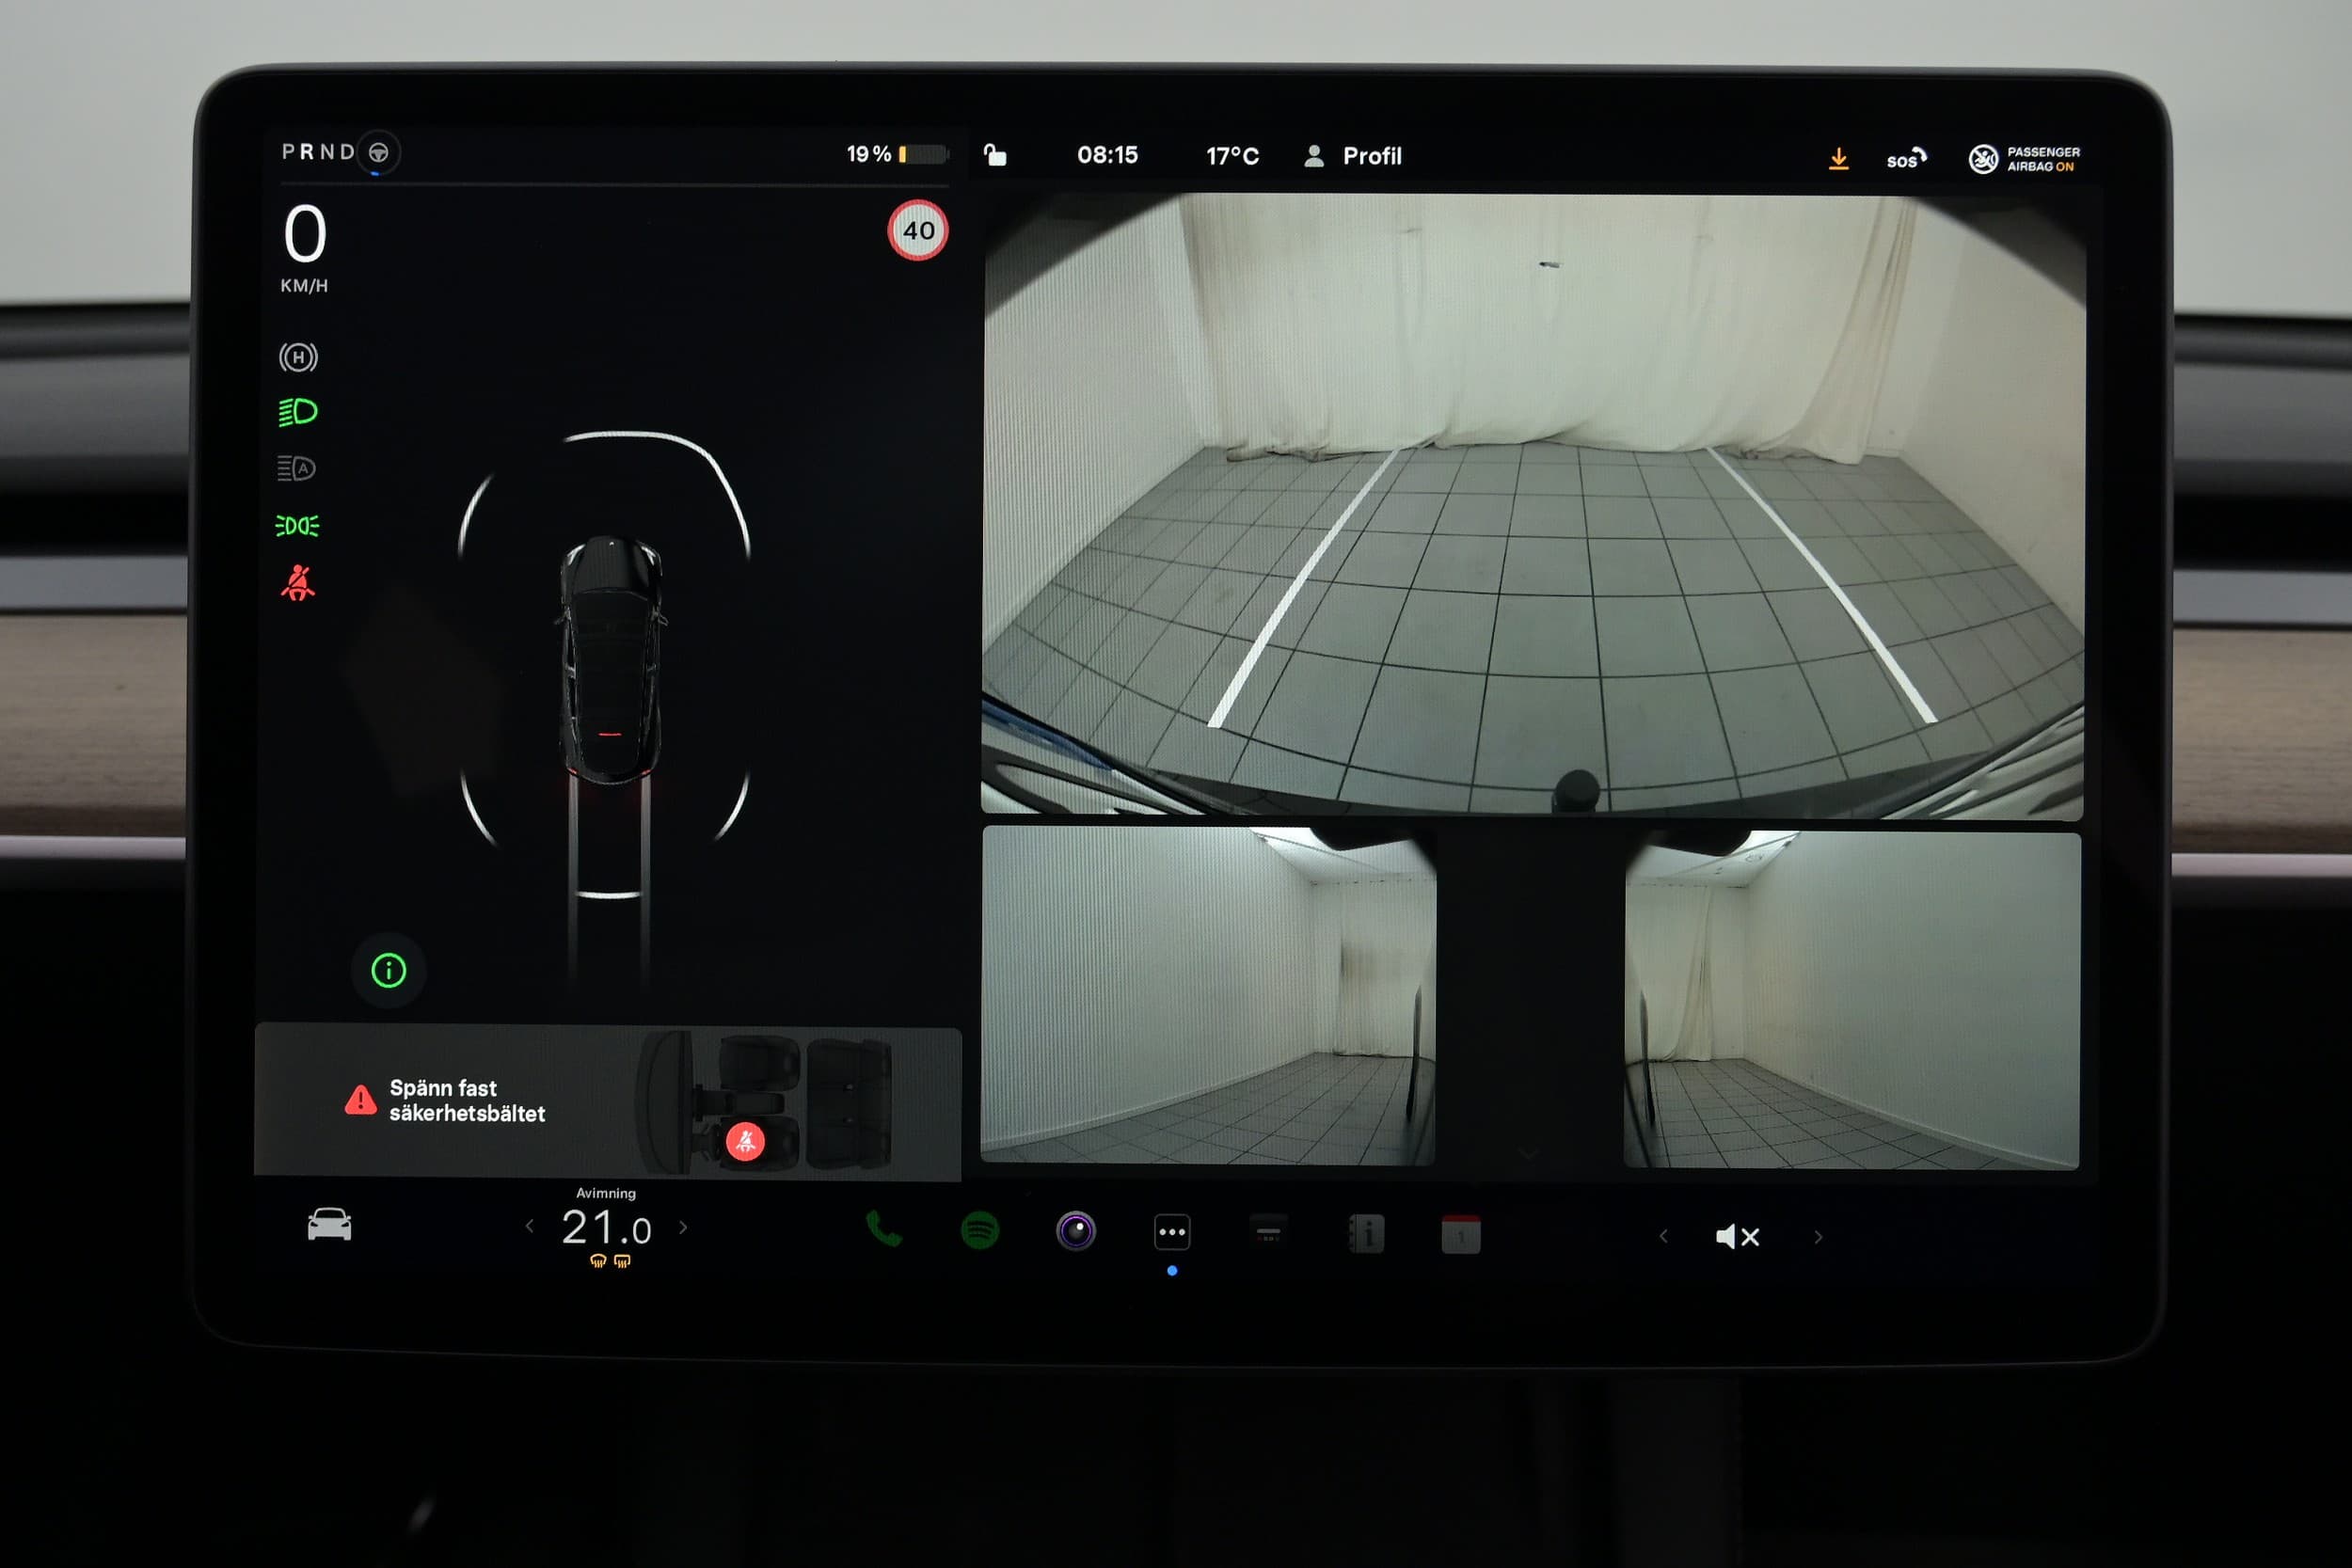Tap the green headlight indicator icon
The image size is (2352, 1568).
[x=297, y=412]
